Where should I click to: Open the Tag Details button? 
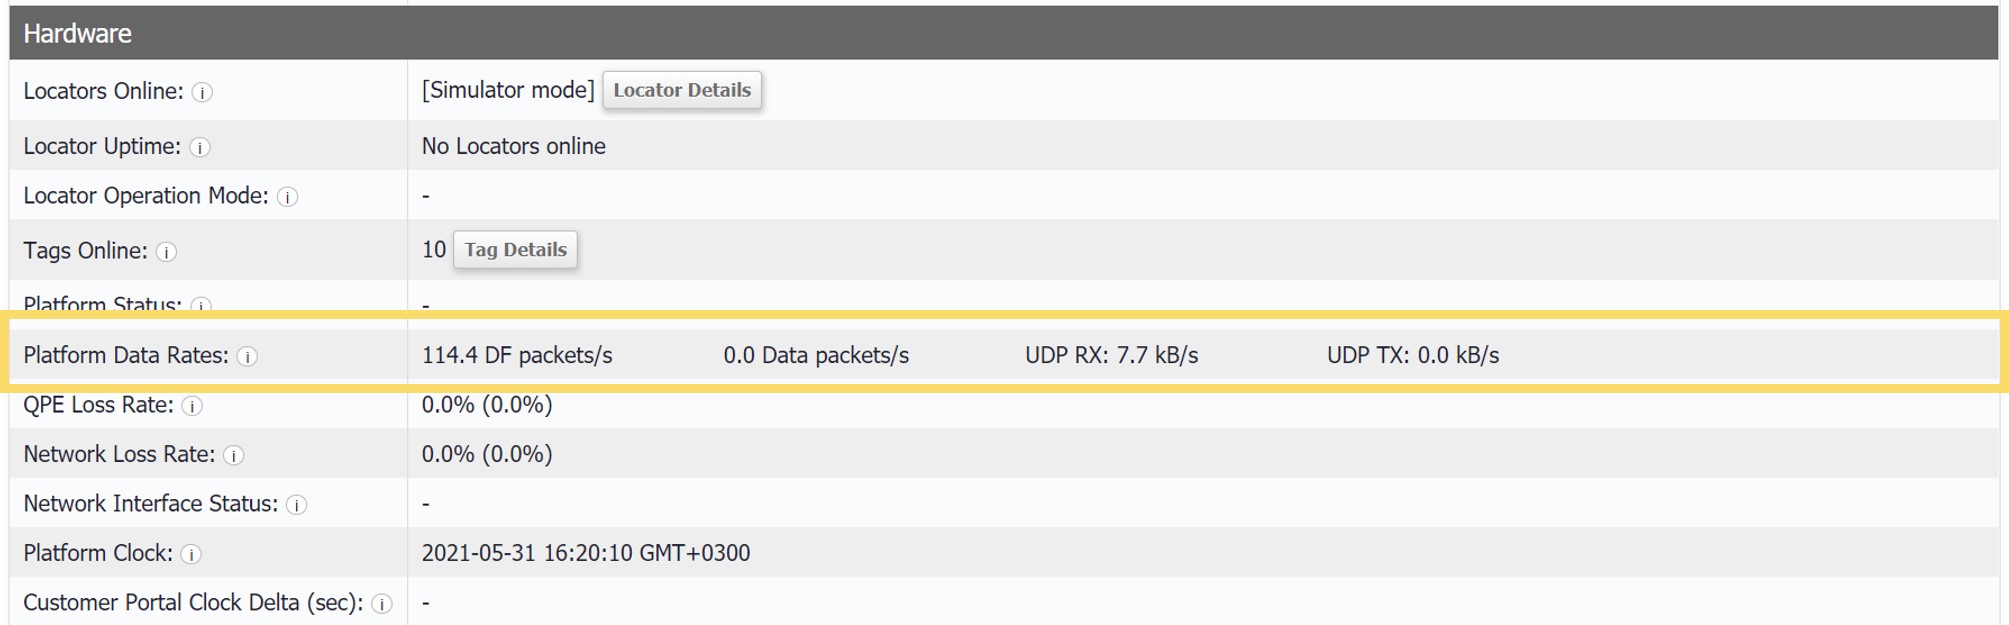pyautogui.click(x=515, y=250)
